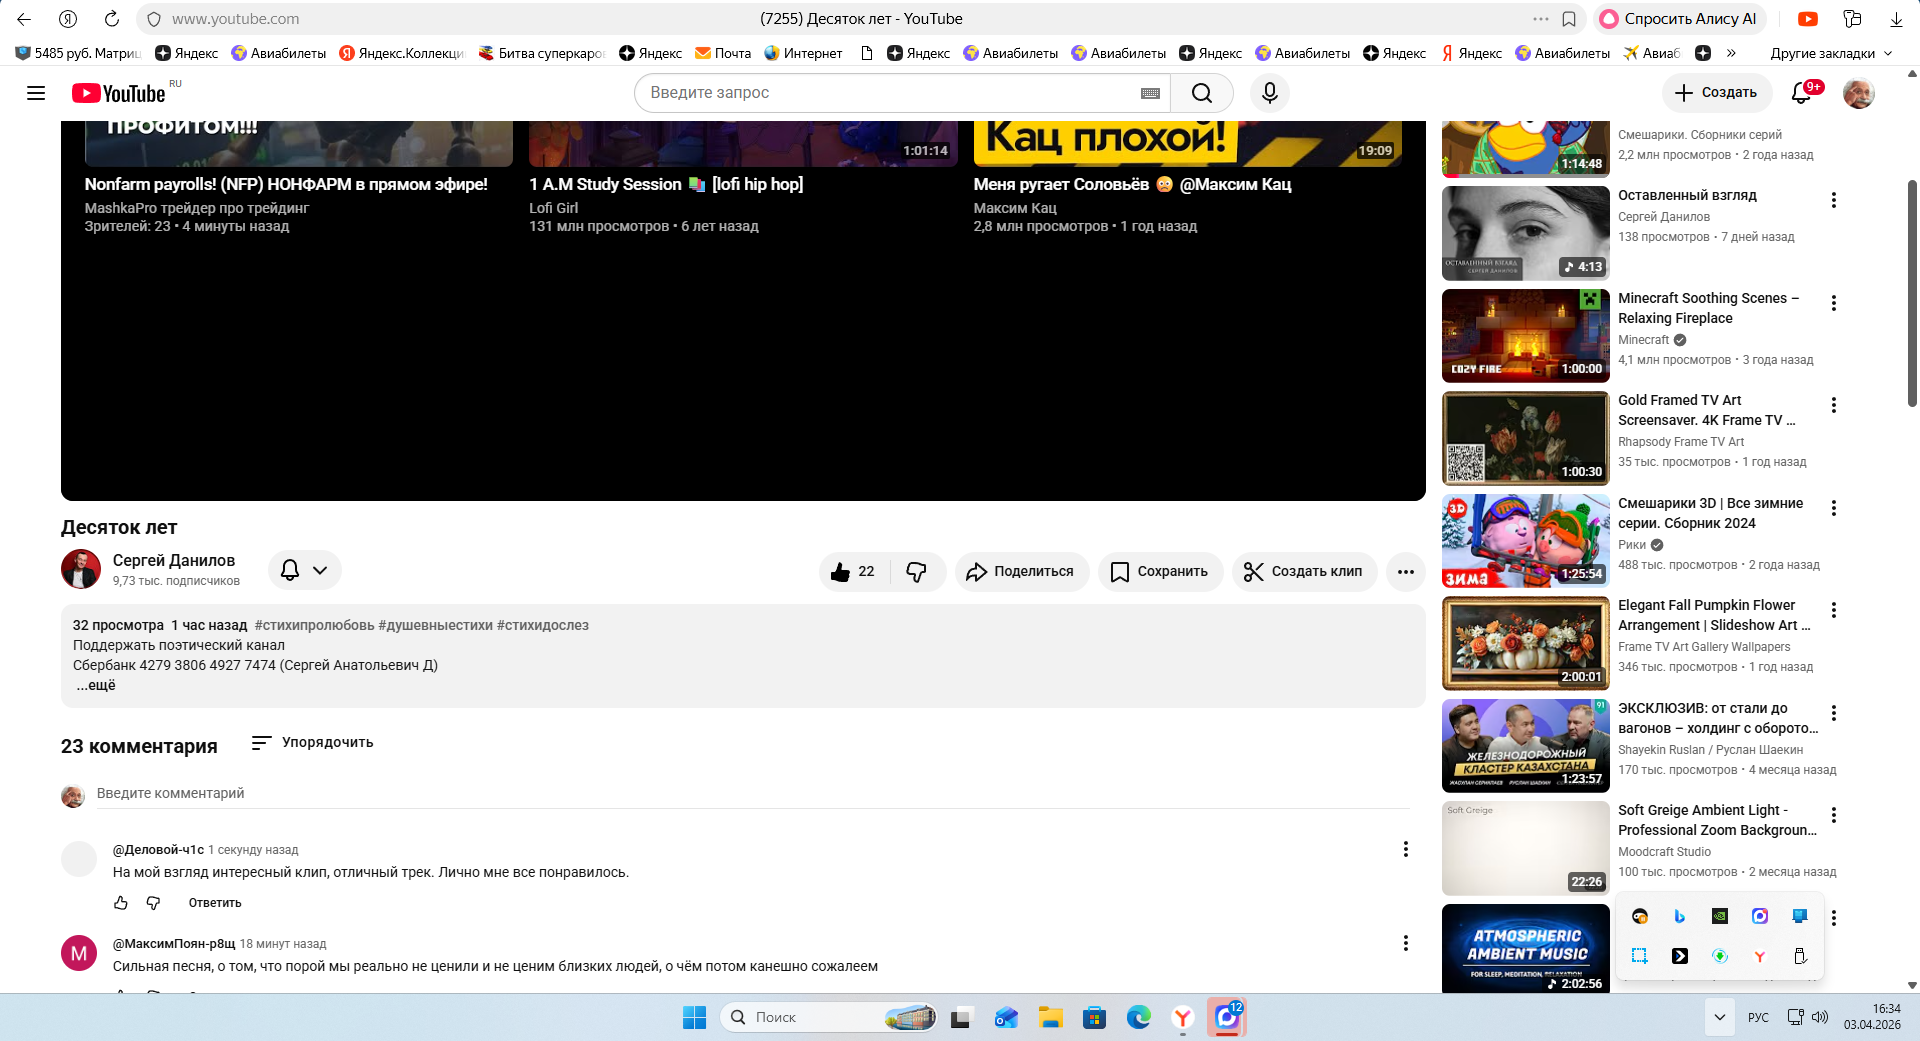
Task: Open the on-screen keyboard icon in search
Action: 1150,93
